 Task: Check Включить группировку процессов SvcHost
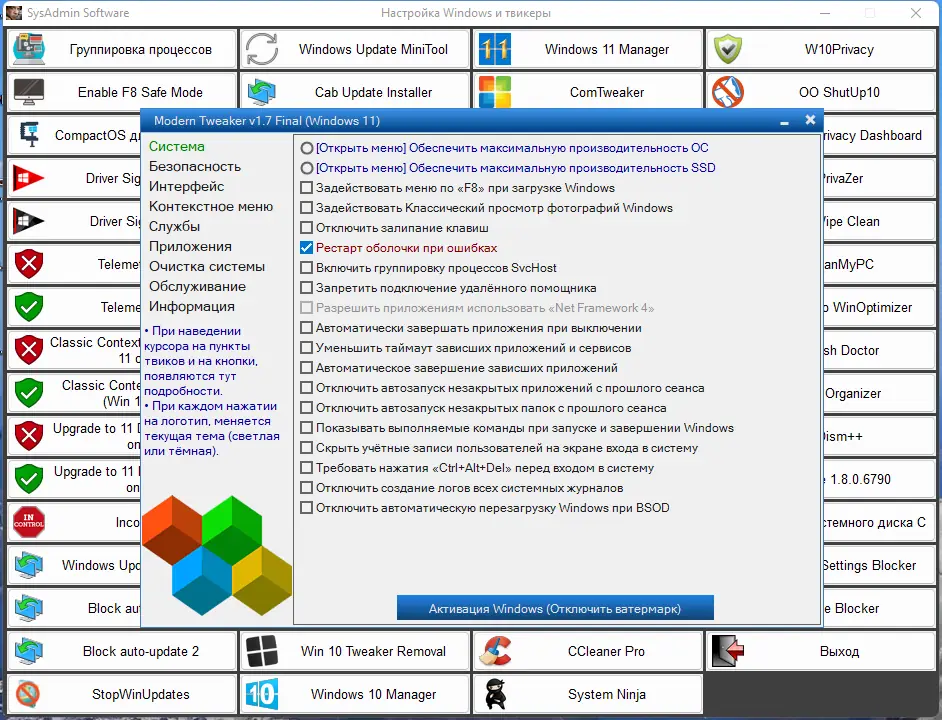[x=306, y=267]
